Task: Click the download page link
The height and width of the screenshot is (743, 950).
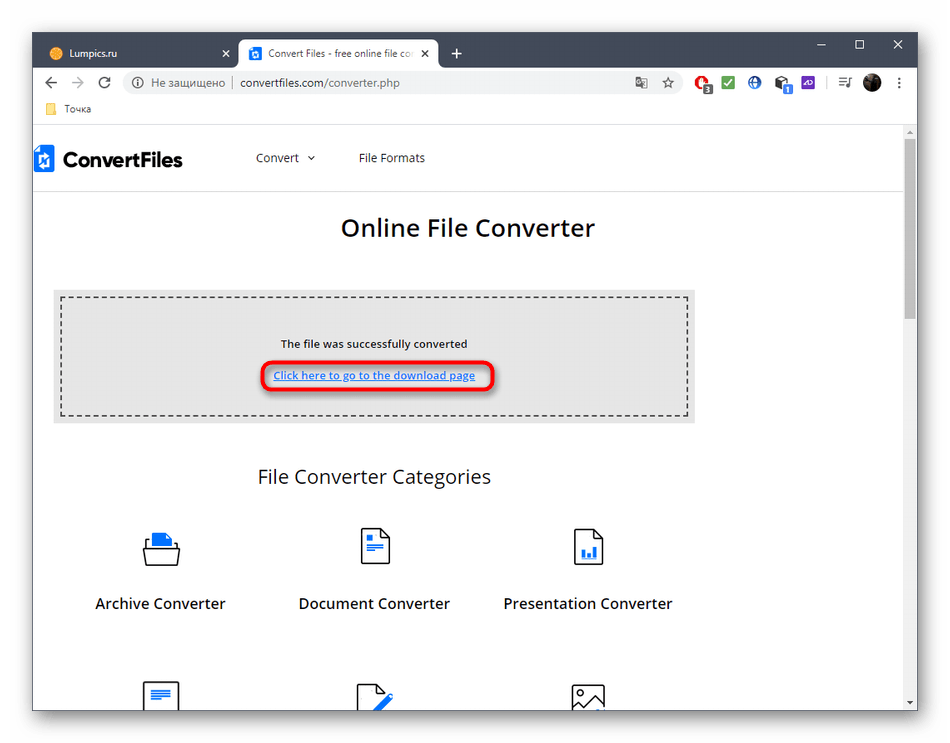Action: click(x=374, y=376)
